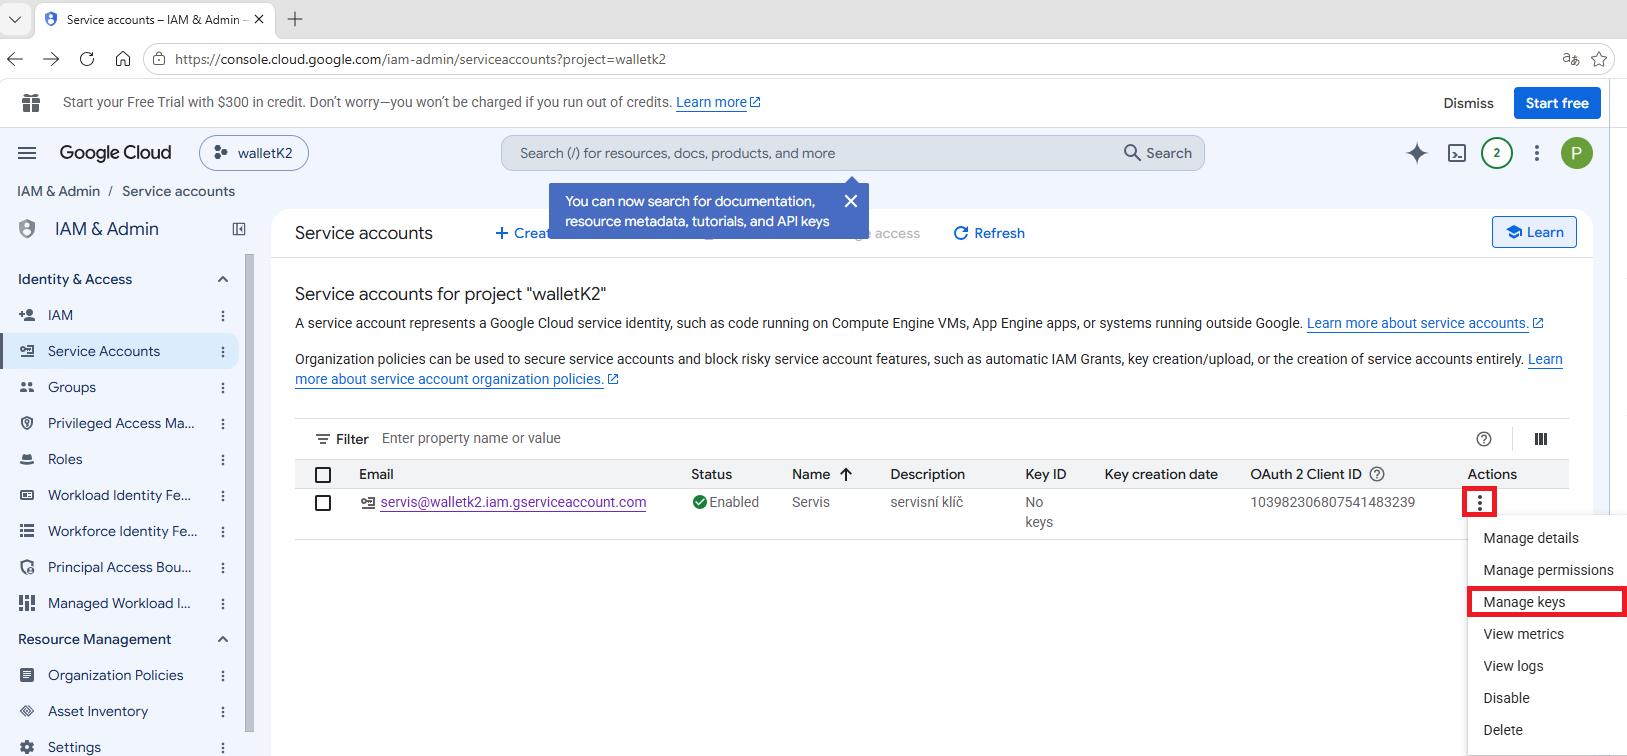Screen dimensions: 1627x756
Task: Open notifications badge showing 2
Action: tap(1496, 153)
